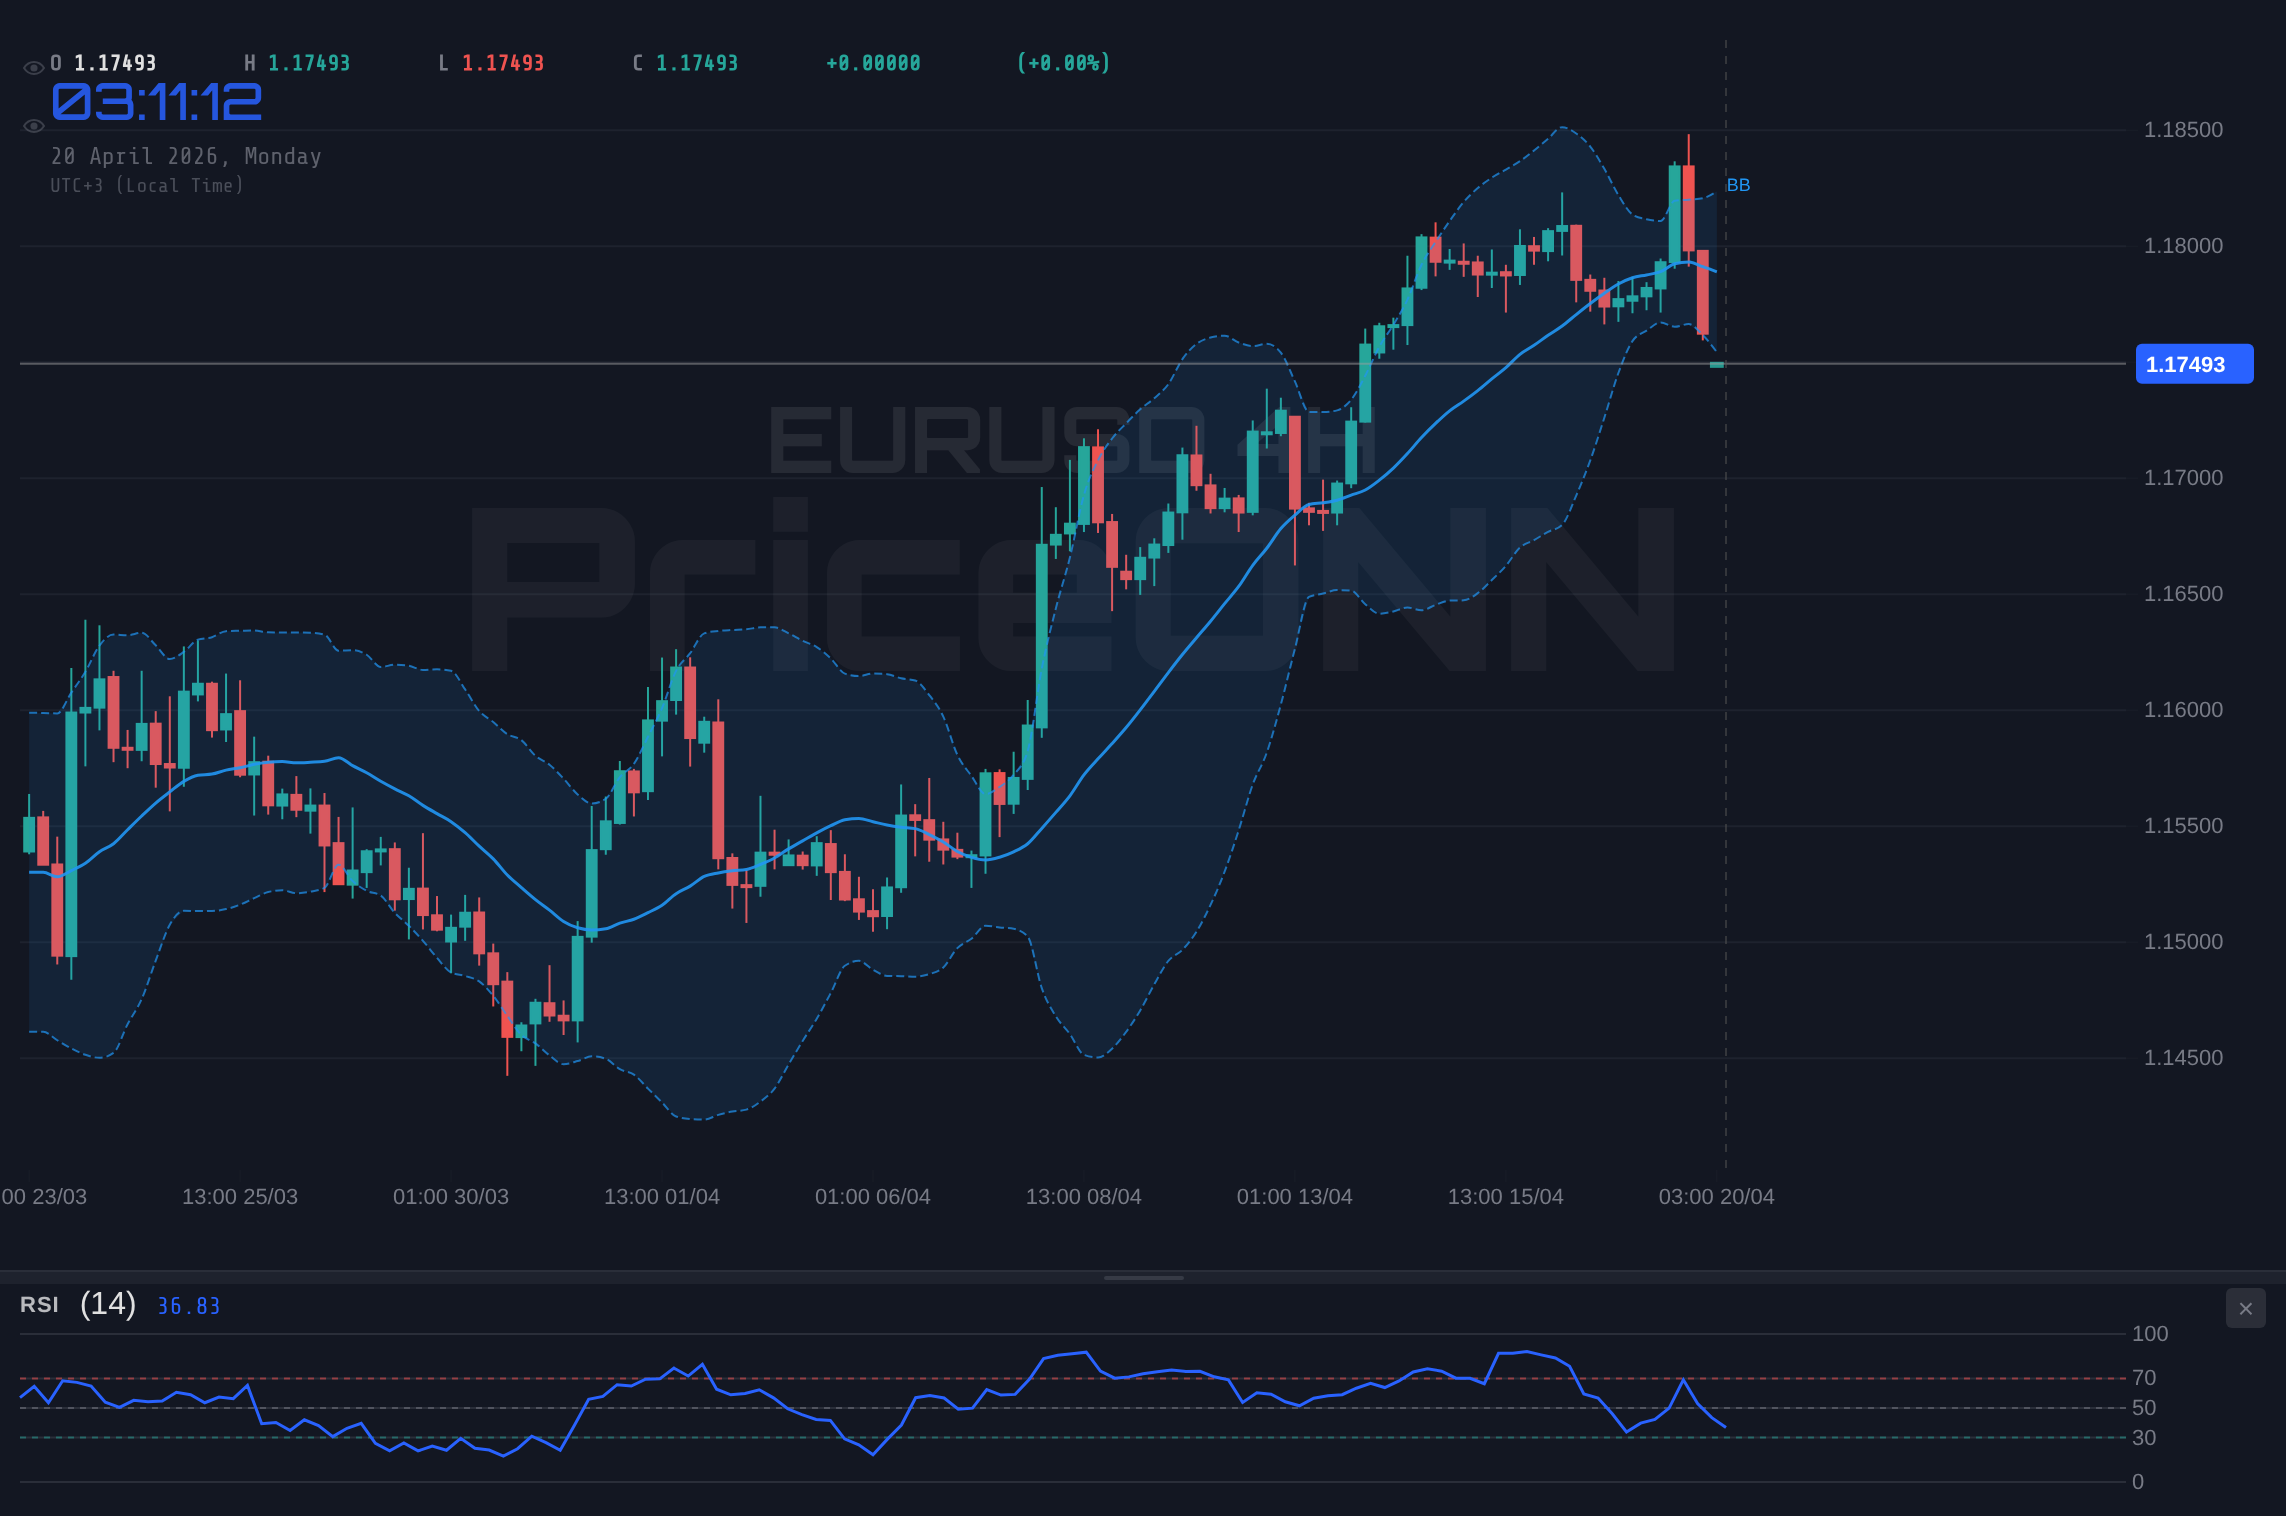Click the 13:00 08/04 time label
This screenshot has height=1516, width=2286.
[1084, 1197]
